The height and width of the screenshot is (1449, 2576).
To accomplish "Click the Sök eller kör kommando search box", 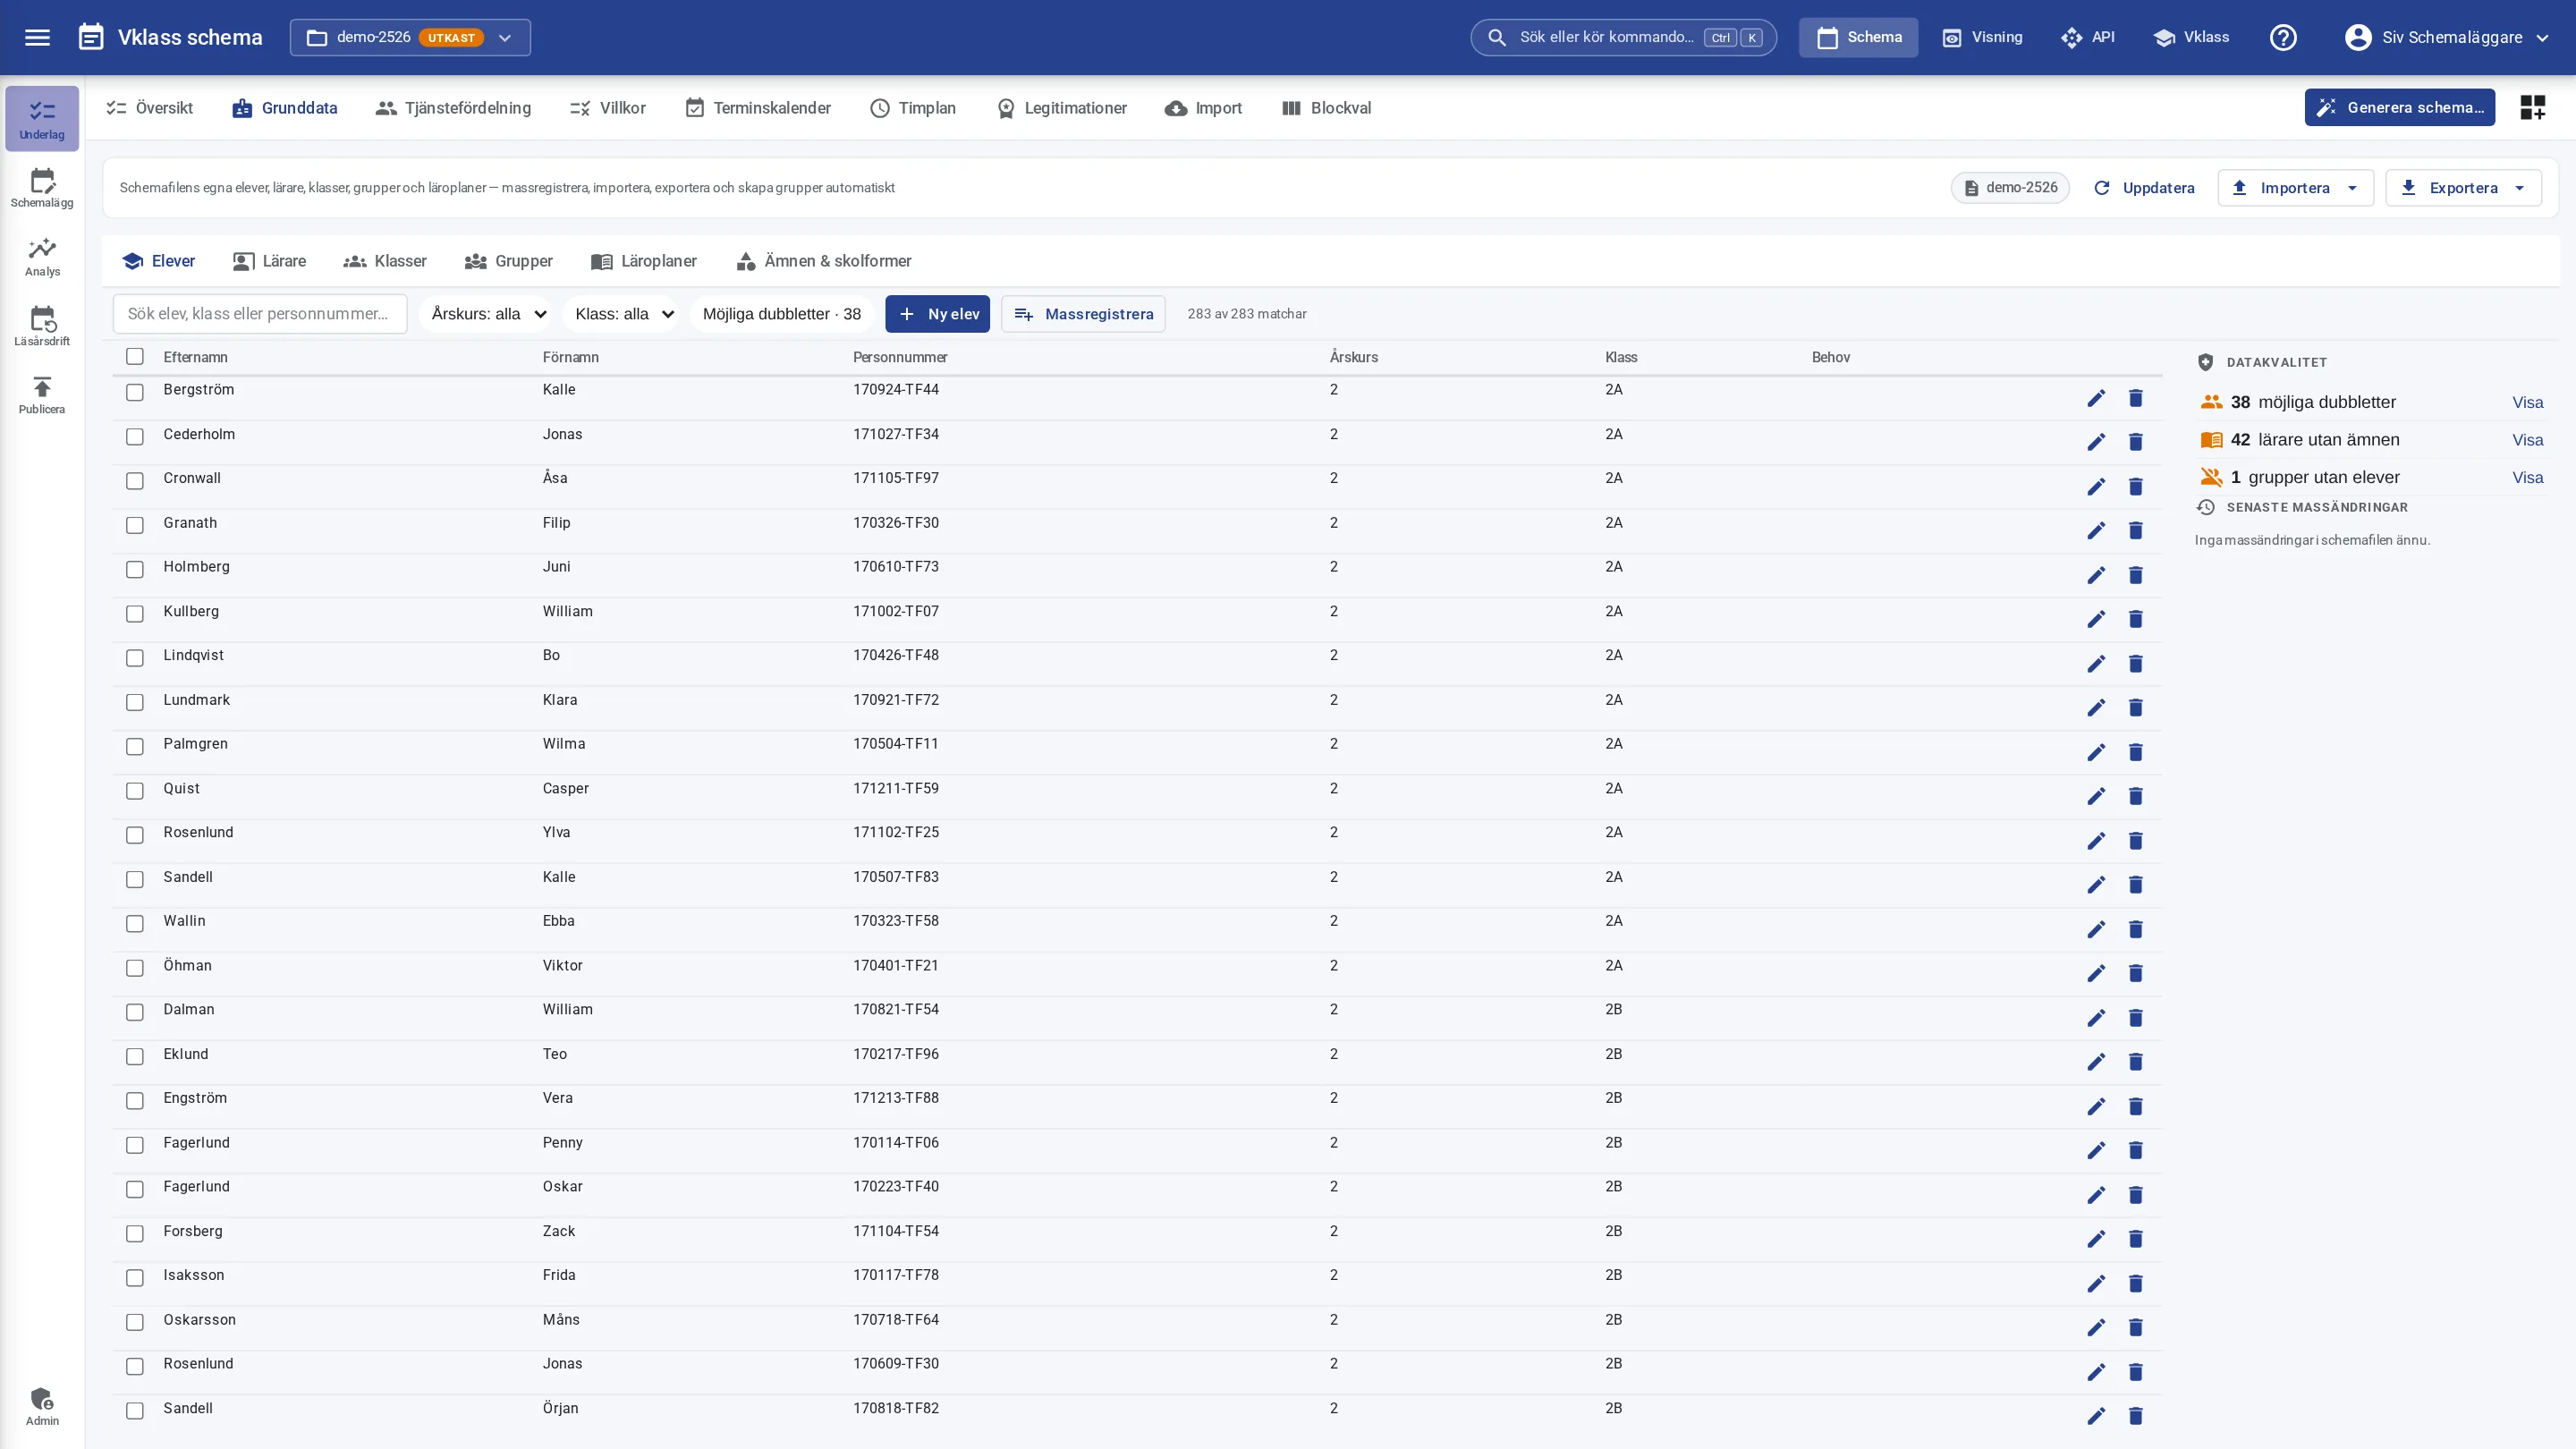I will [1623, 37].
